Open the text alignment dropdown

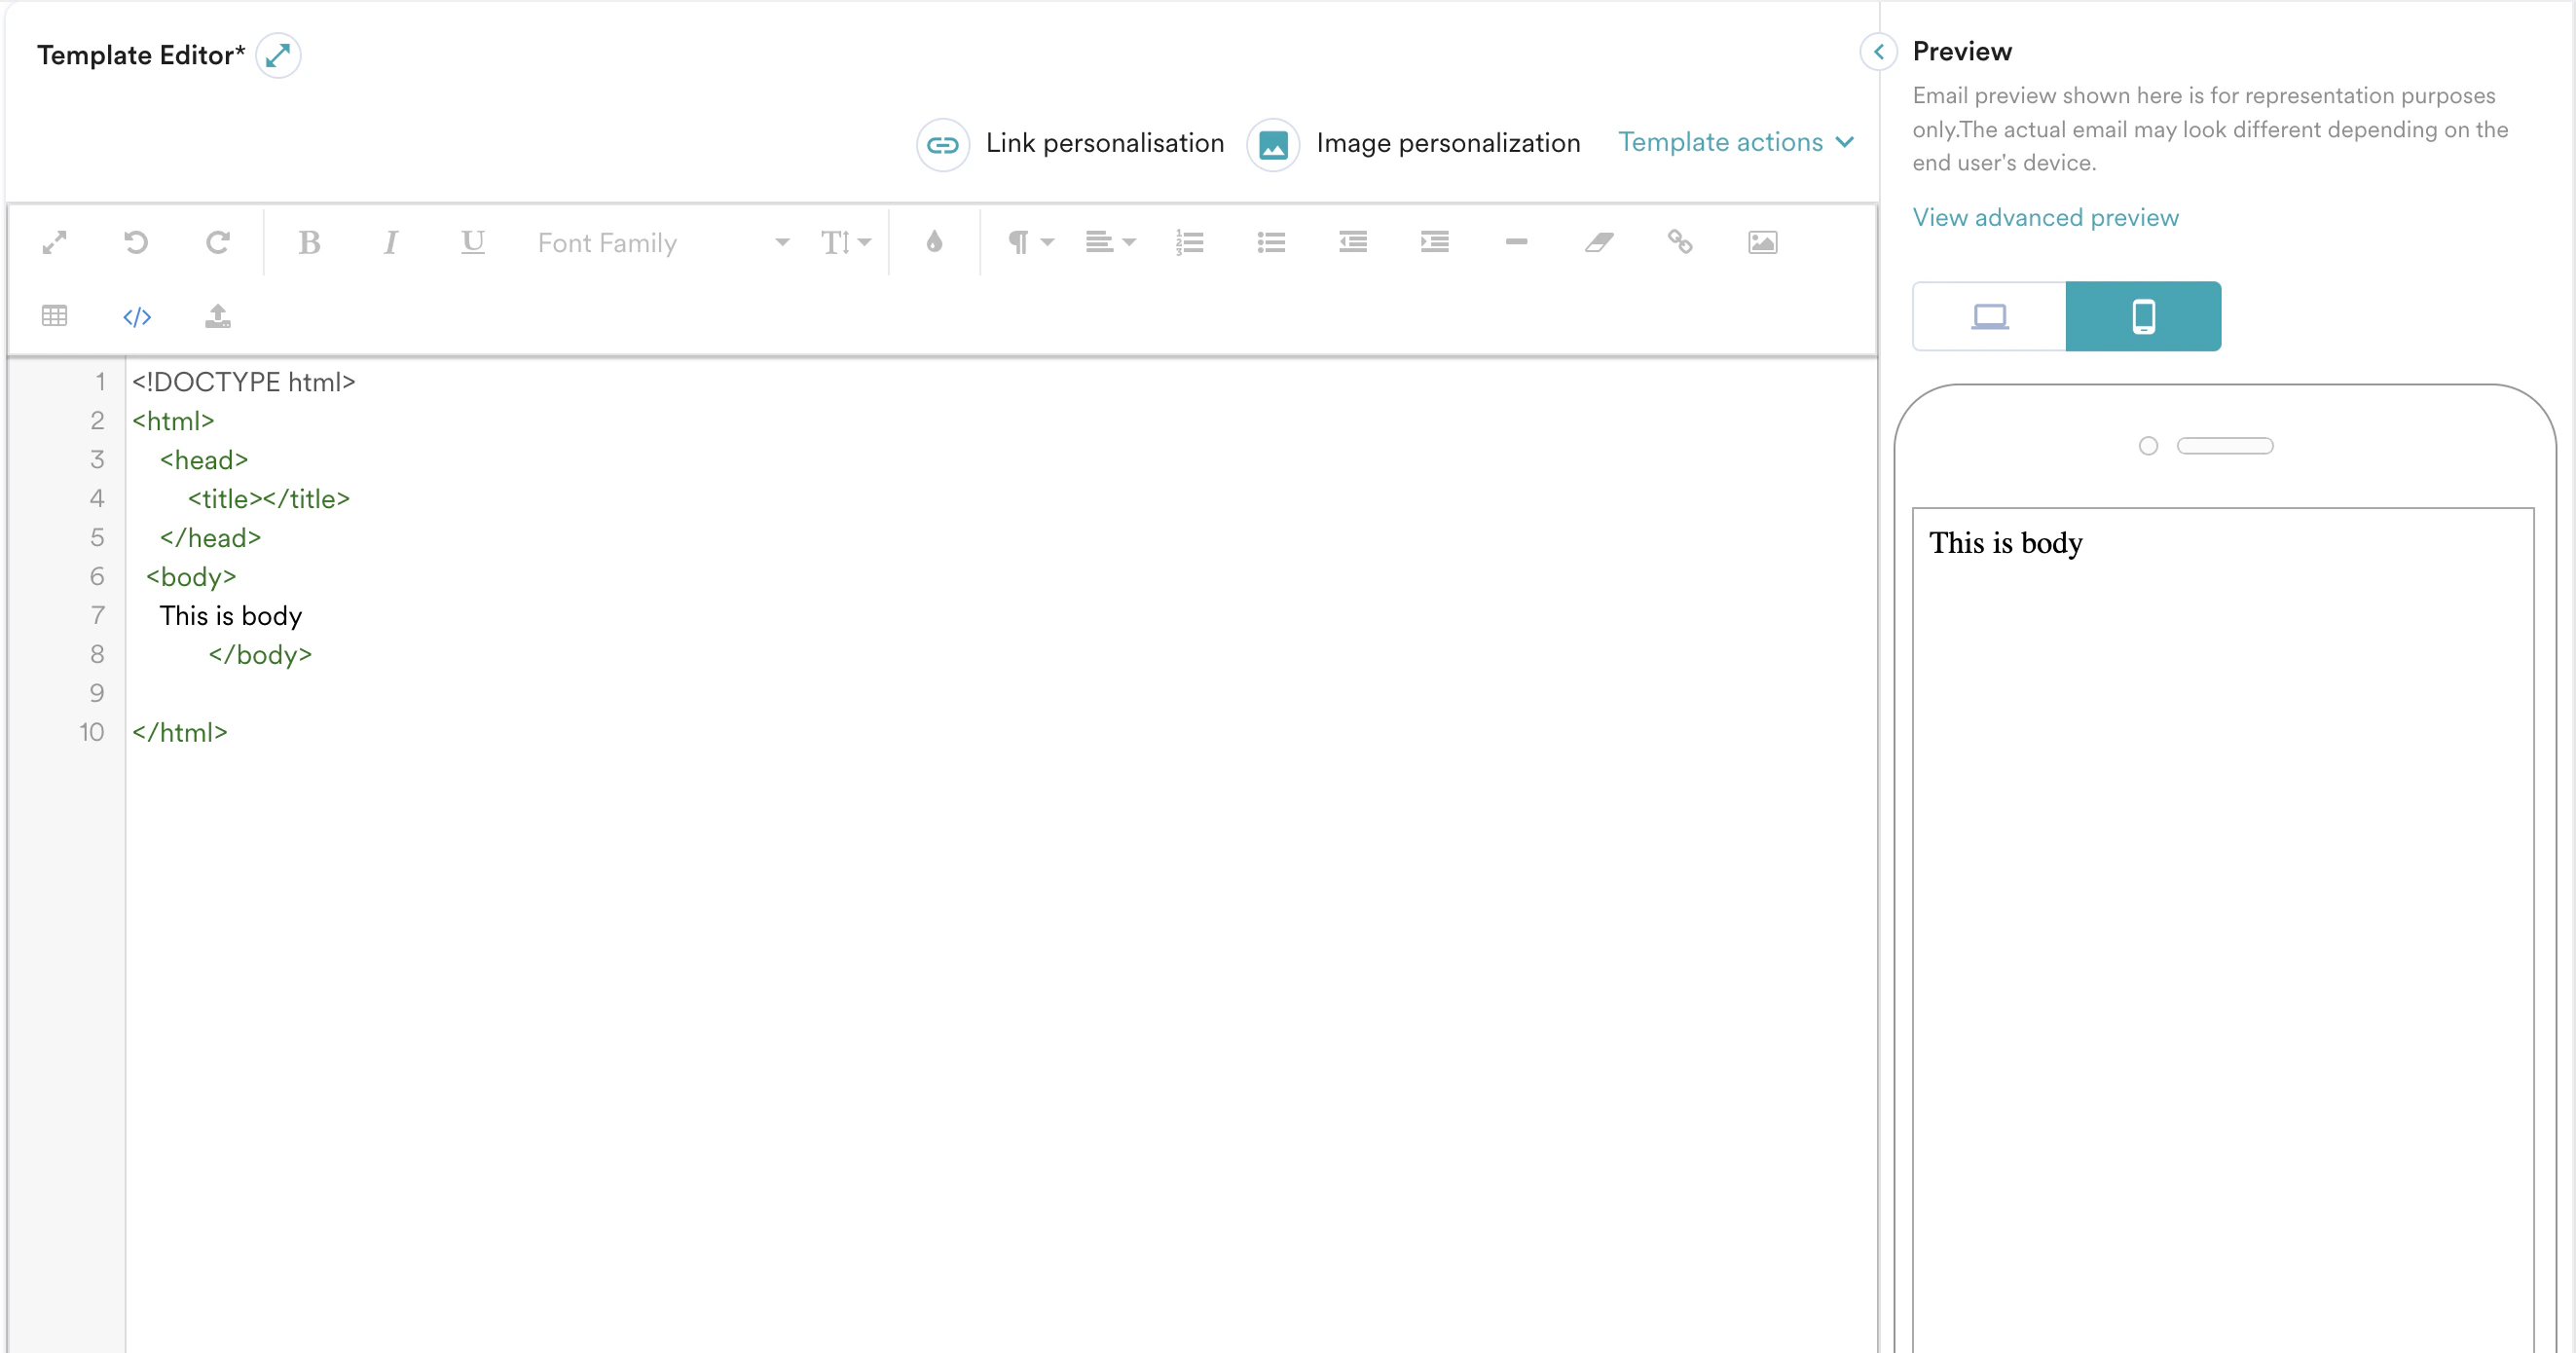click(x=1110, y=242)
